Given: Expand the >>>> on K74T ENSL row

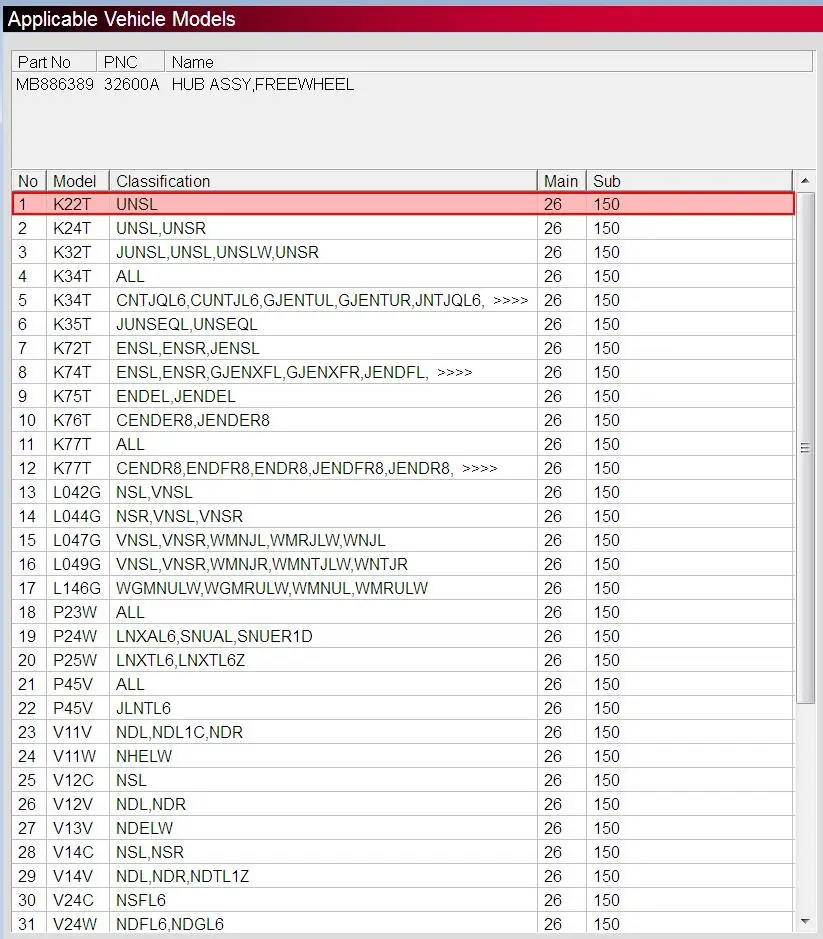Looking at the screenshot, I should tap(455, 372).
